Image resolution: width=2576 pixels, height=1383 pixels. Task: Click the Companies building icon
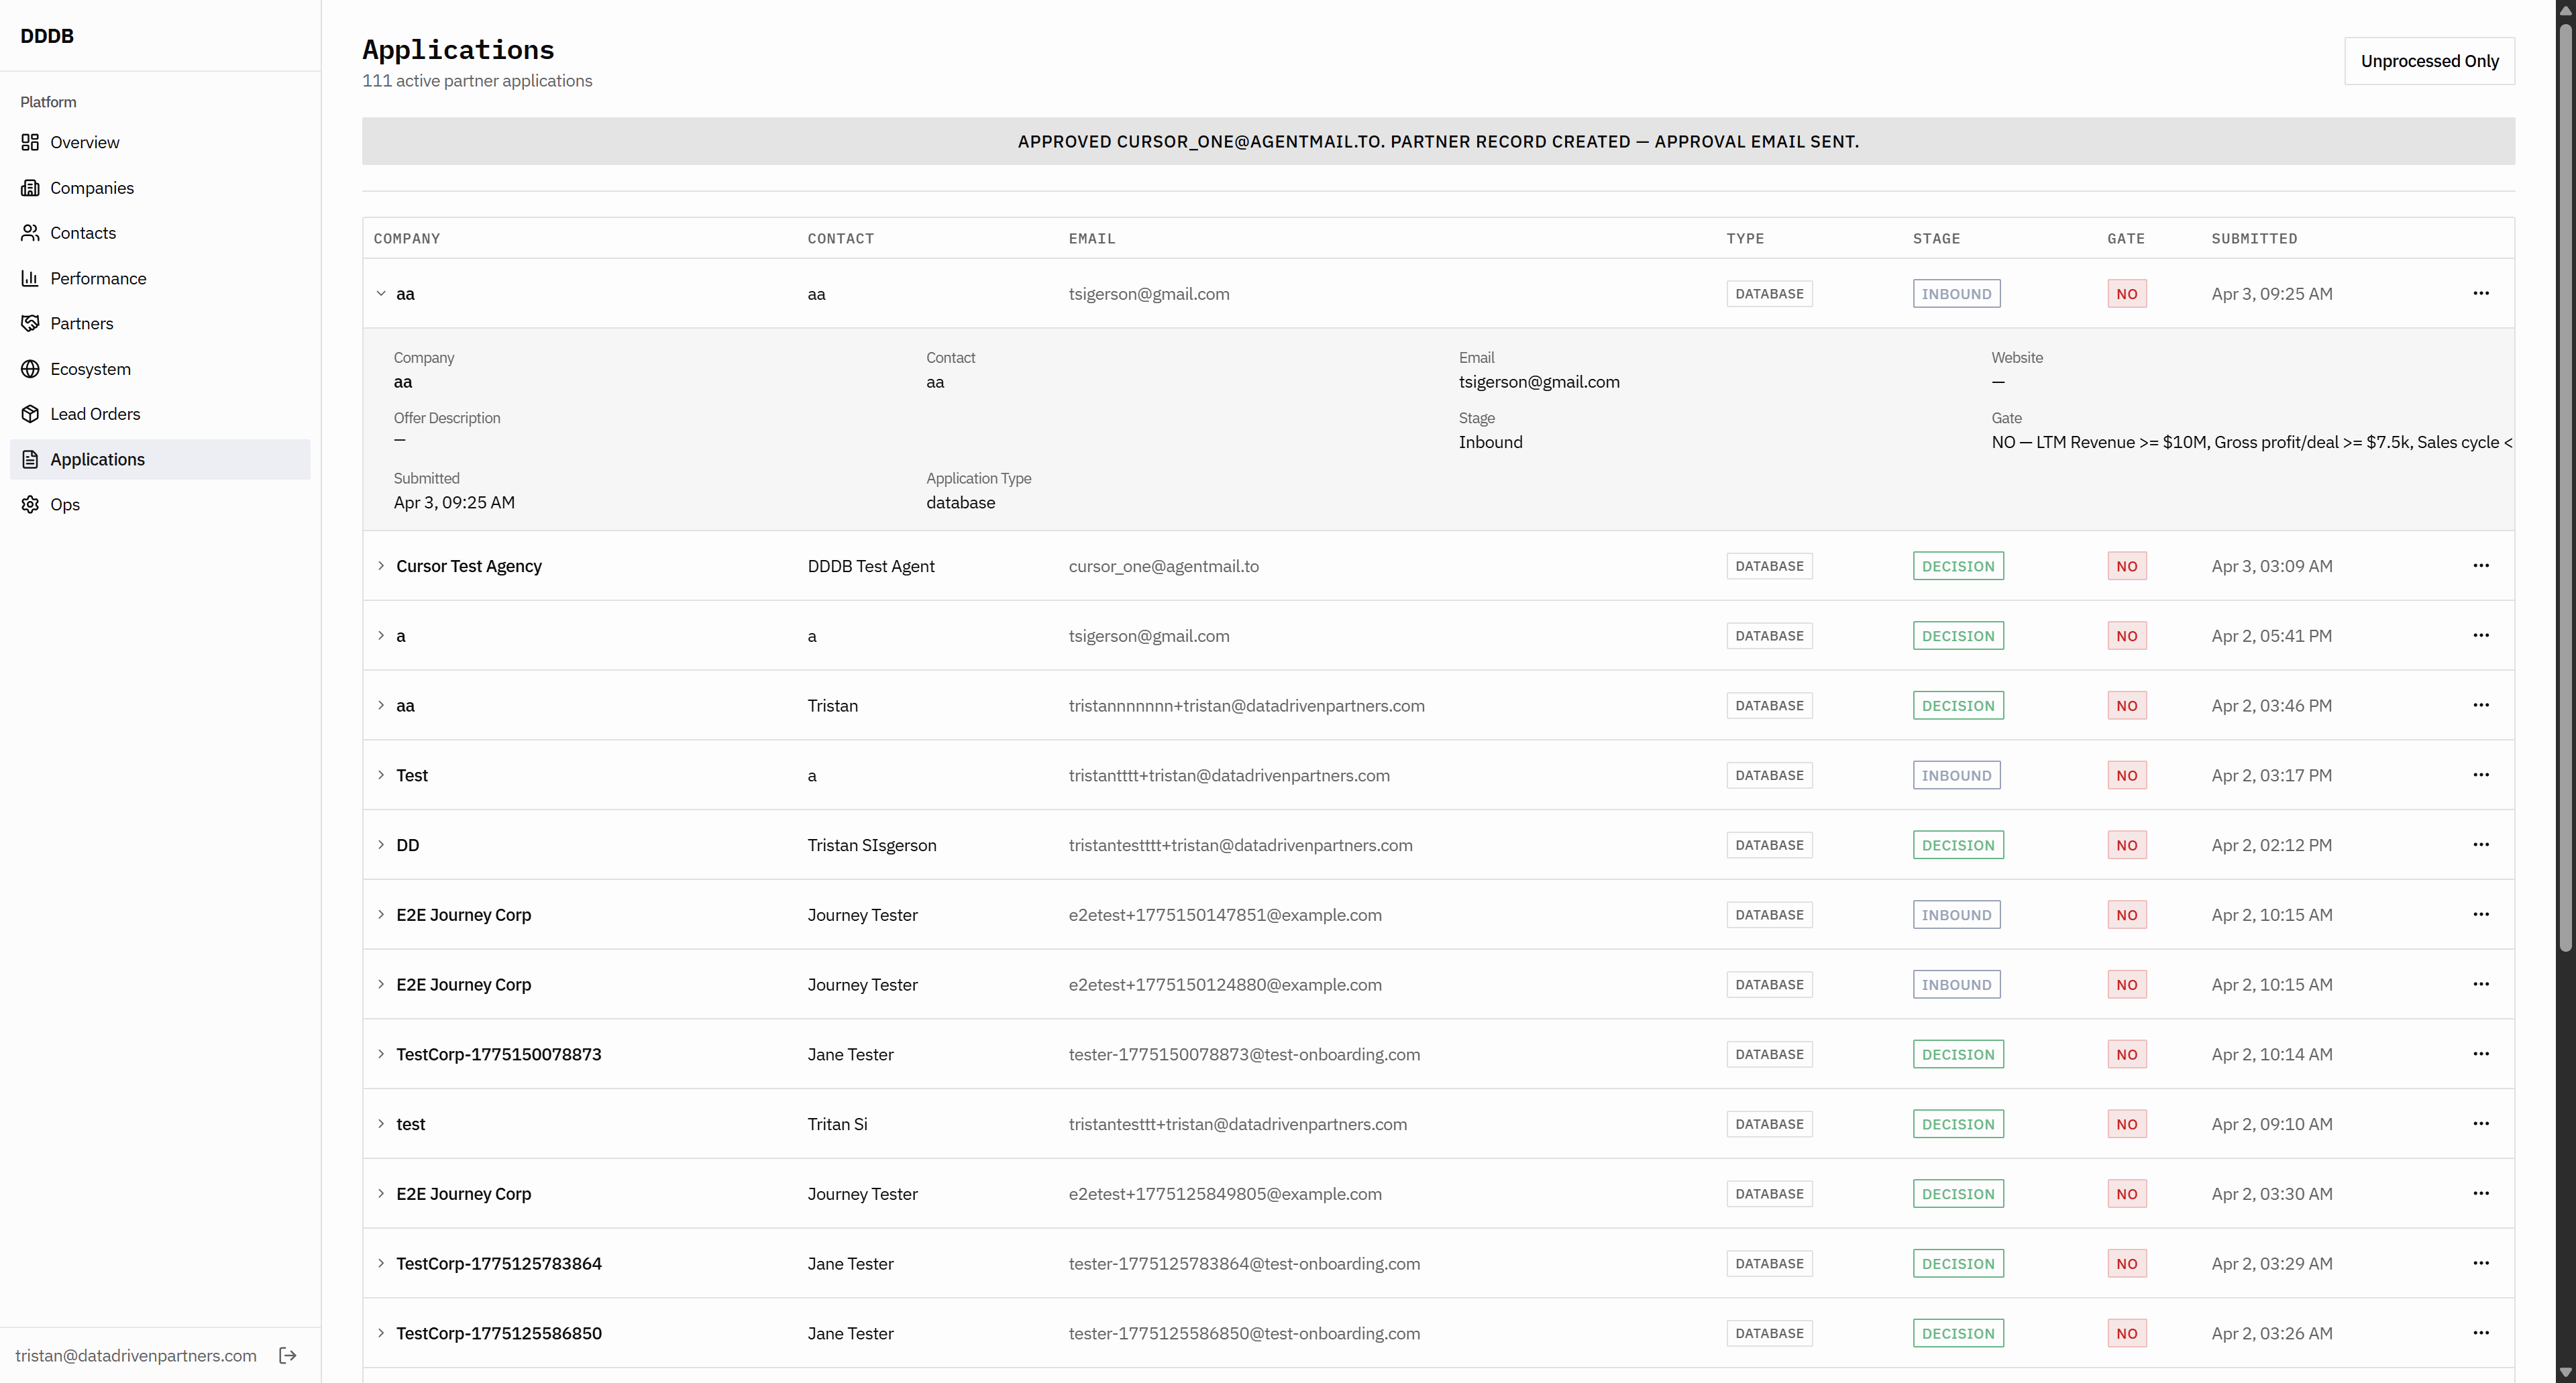30,188
